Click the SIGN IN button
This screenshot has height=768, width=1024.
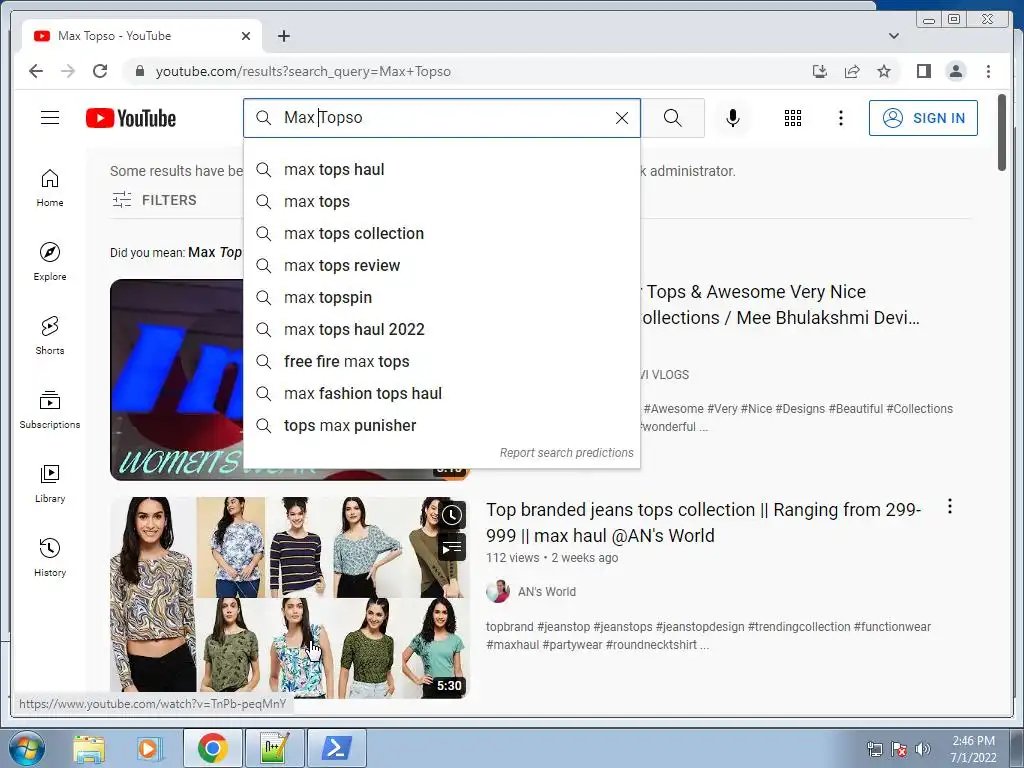pyautogui.click(x=923, y=118)
